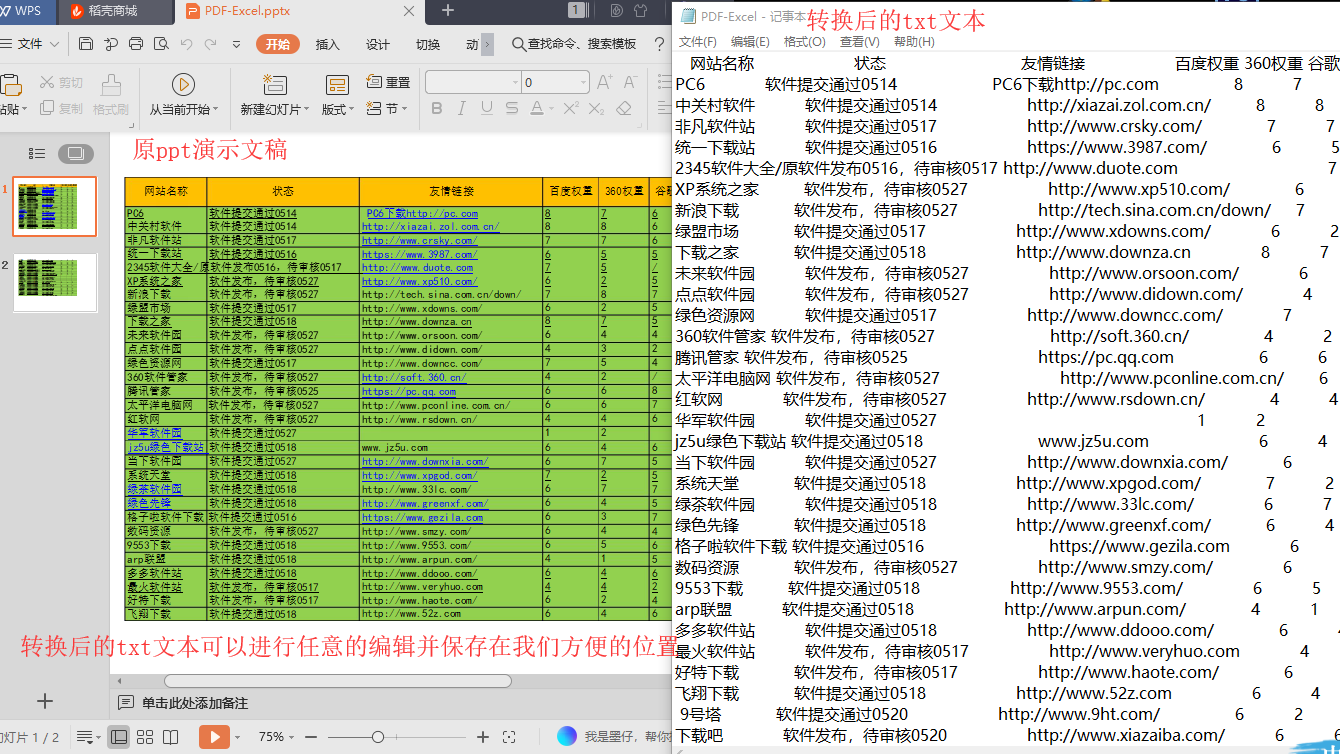Open new tab with plus in WPS title bar
Viewport: 1340px width, 754px height.
448,10
